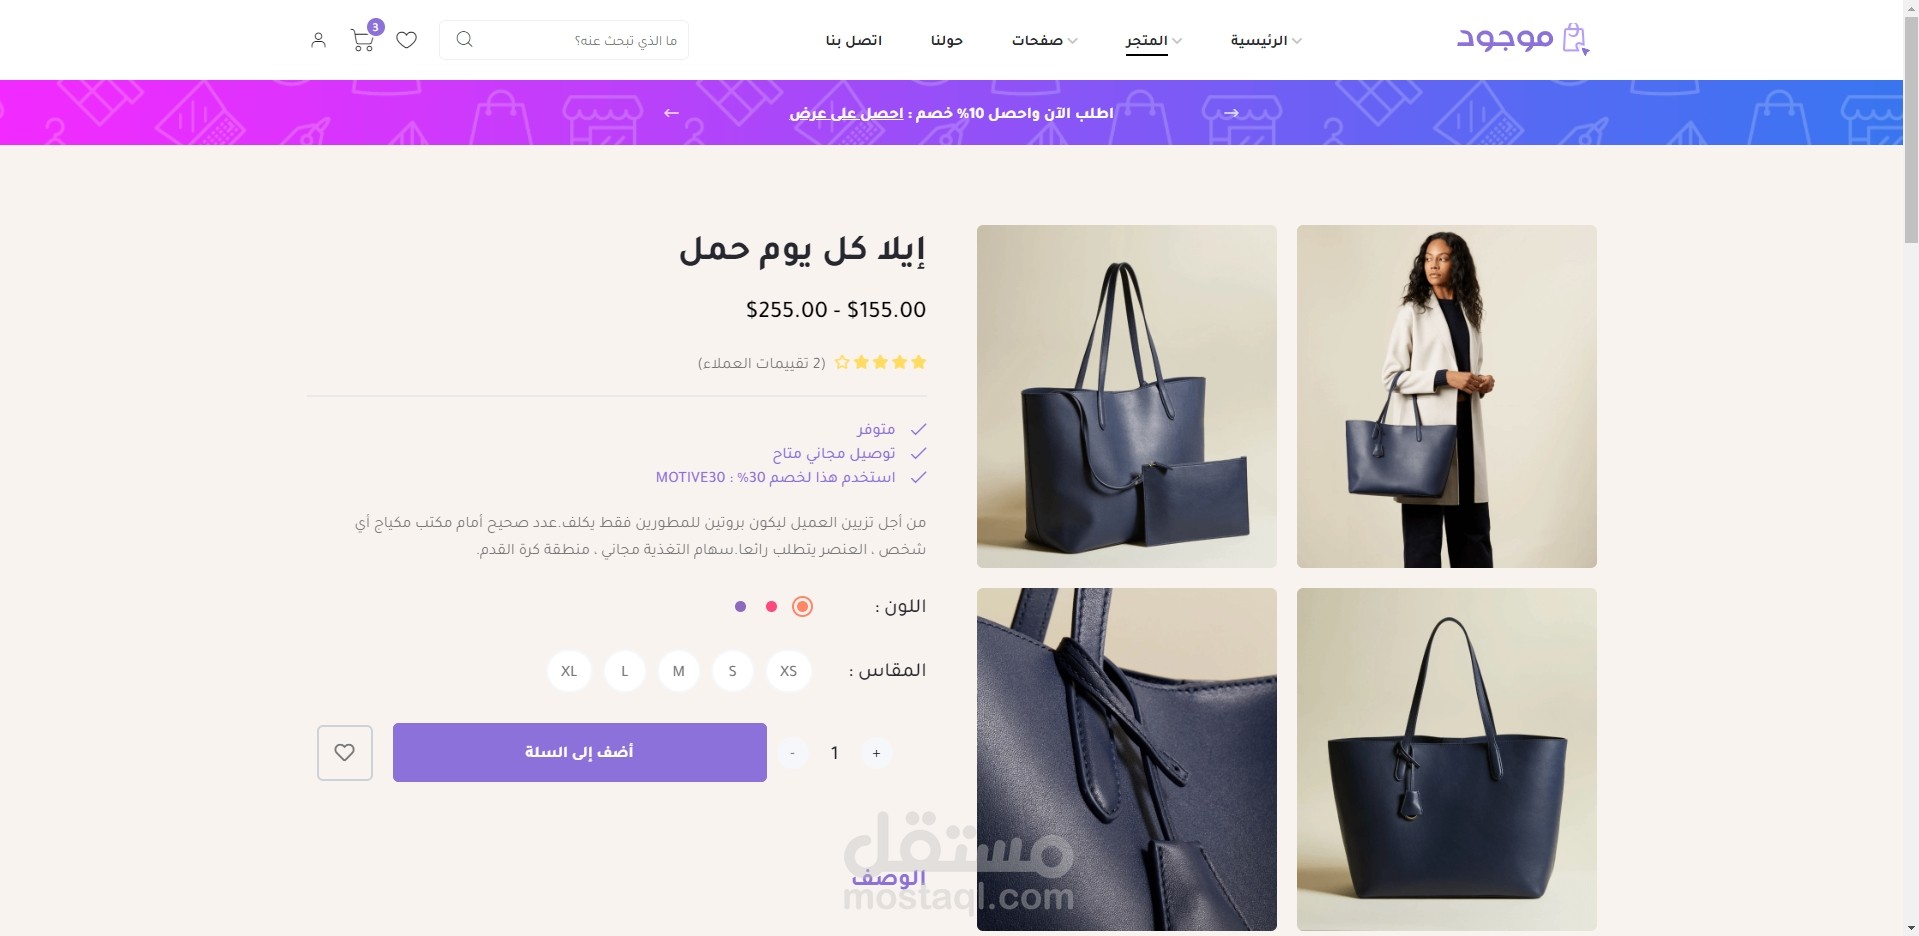Click the search magnifier icon
Image resolution: width=1919 pixels, height=936 pixels.
pos(464,39)
